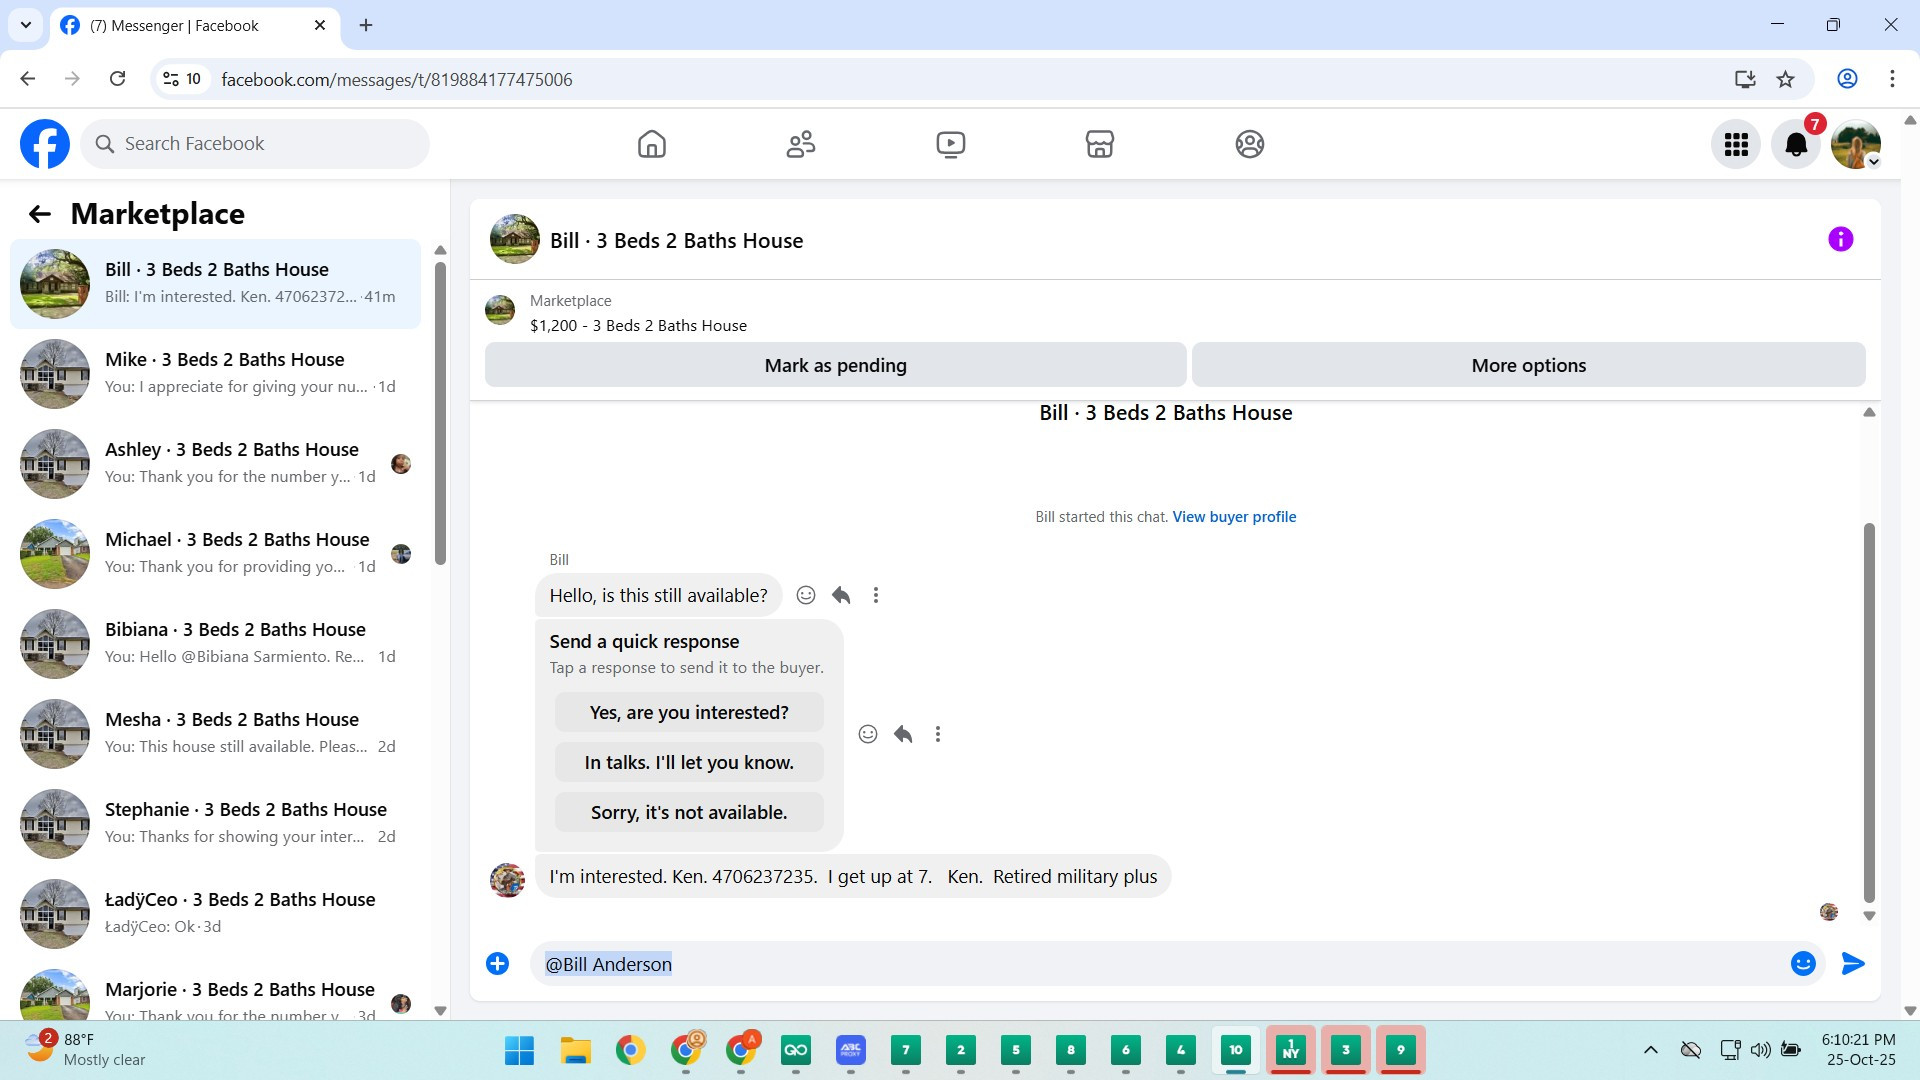Open the Facebook apps grid menu
Viewport: 1920px width, 1080px height.
tap(1735, 145)
